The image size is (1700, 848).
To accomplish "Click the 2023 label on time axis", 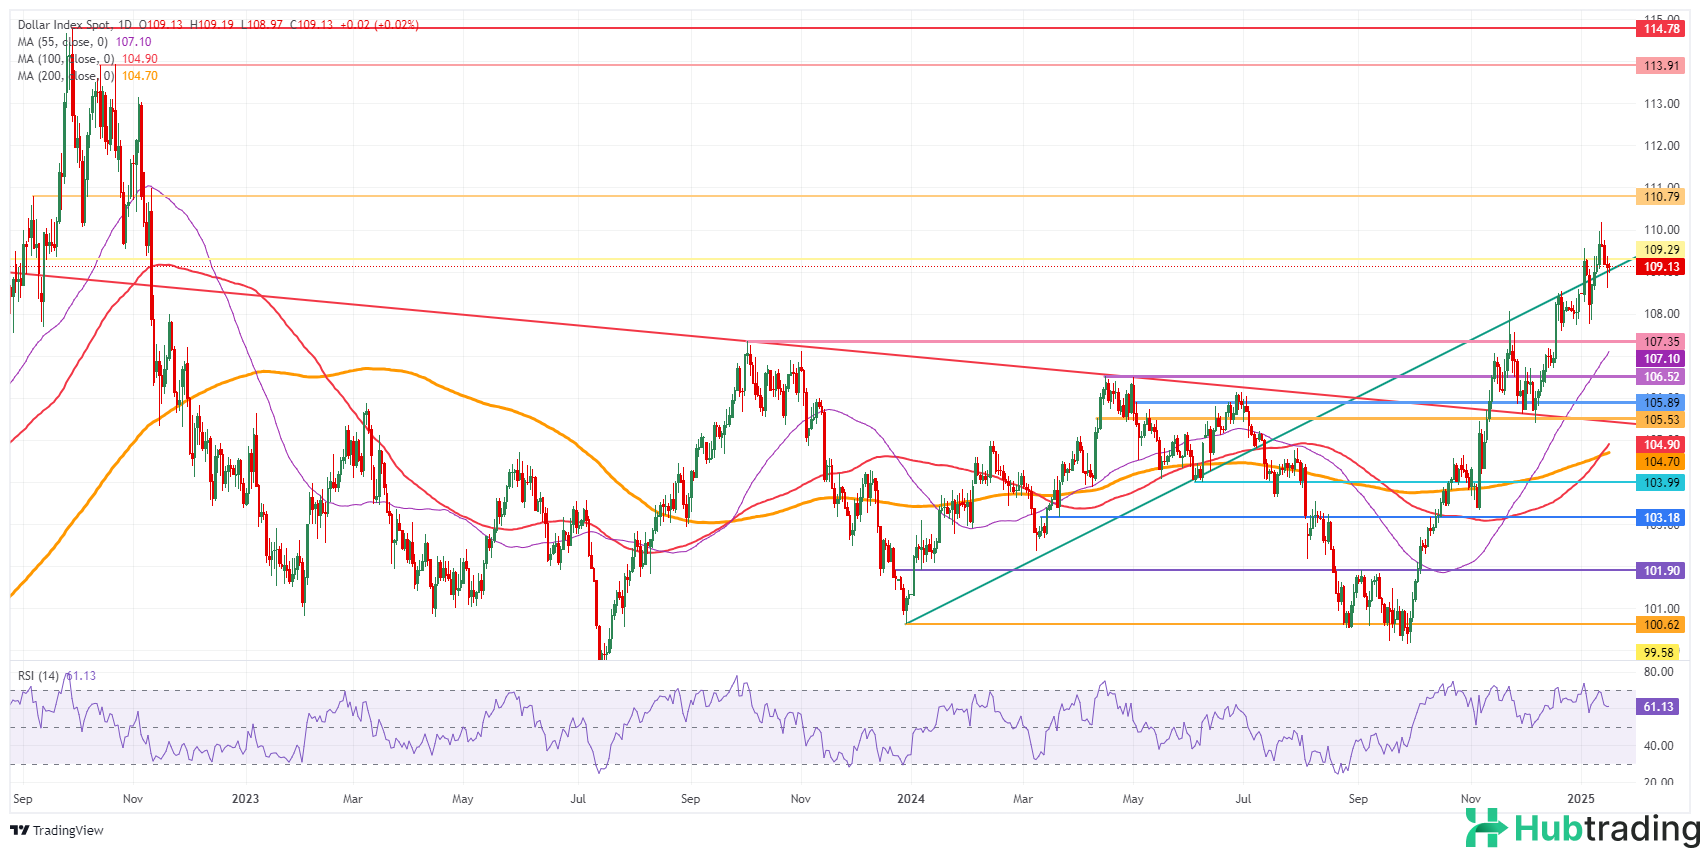I will coord(245,799).
